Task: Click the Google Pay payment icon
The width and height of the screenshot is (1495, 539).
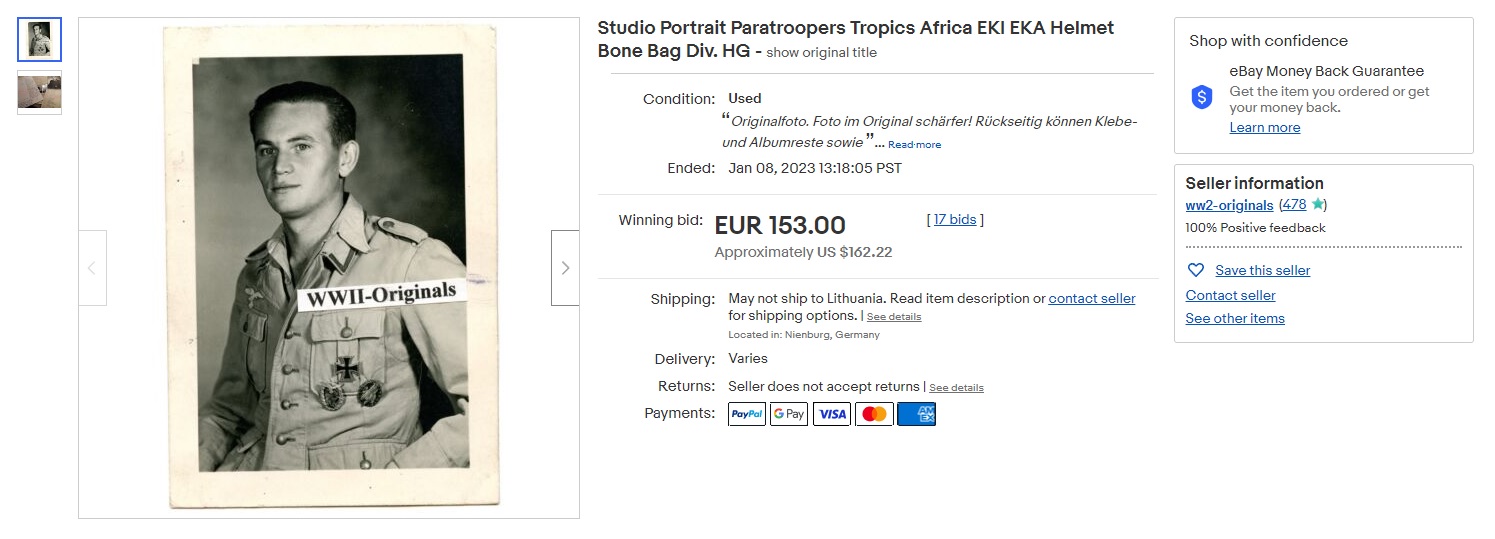Action: [x=789, y=414]
